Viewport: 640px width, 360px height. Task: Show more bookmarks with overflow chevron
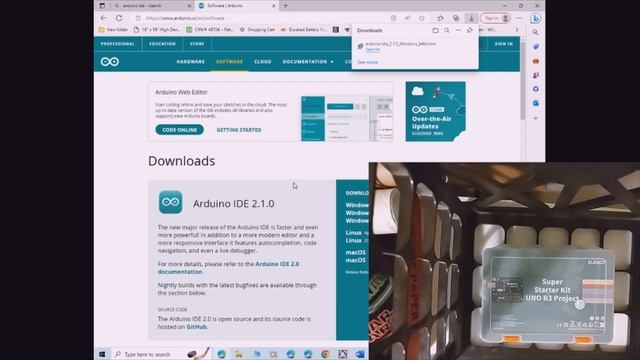(x=517, y=30)
